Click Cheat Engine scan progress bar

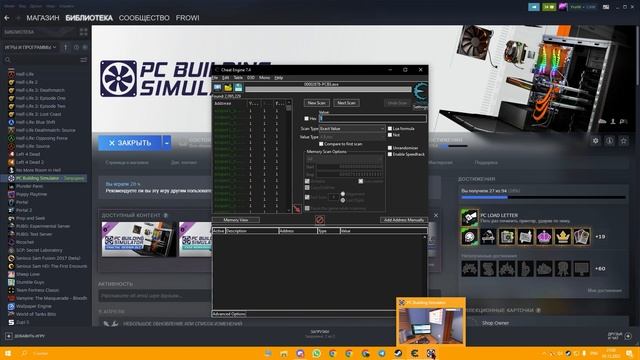point(328,89)
